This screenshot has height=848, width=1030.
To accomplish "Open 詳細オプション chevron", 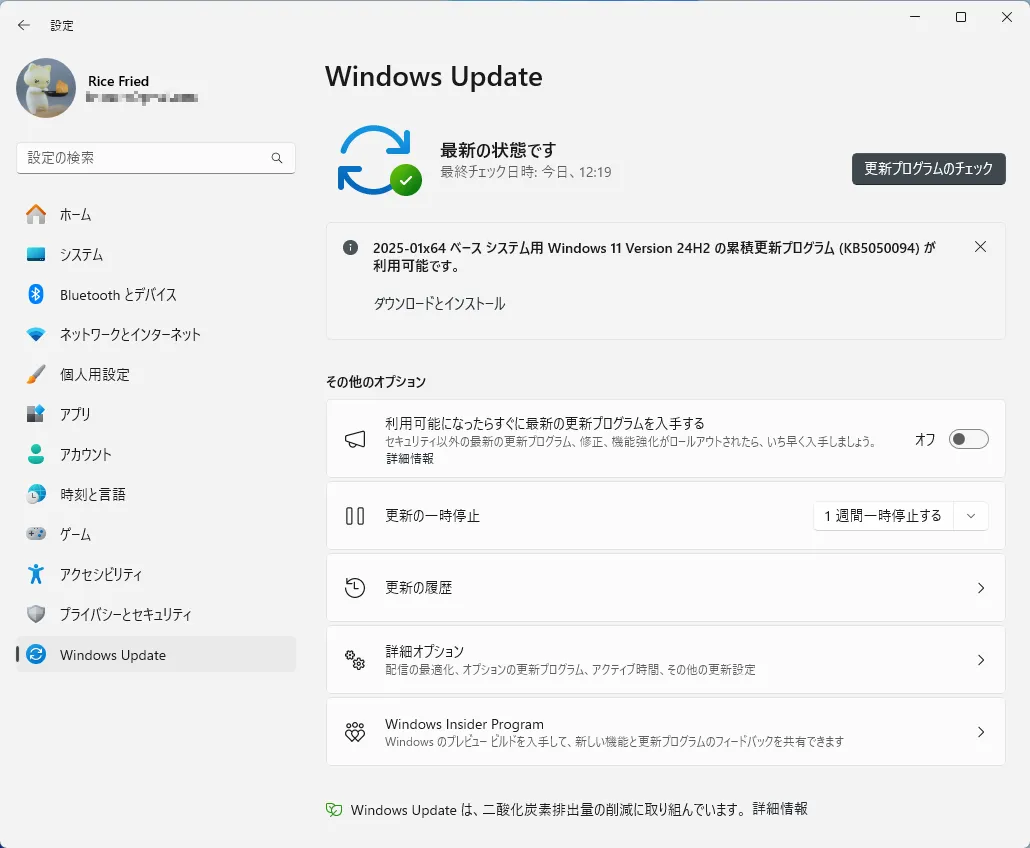I will coord(981,659).
